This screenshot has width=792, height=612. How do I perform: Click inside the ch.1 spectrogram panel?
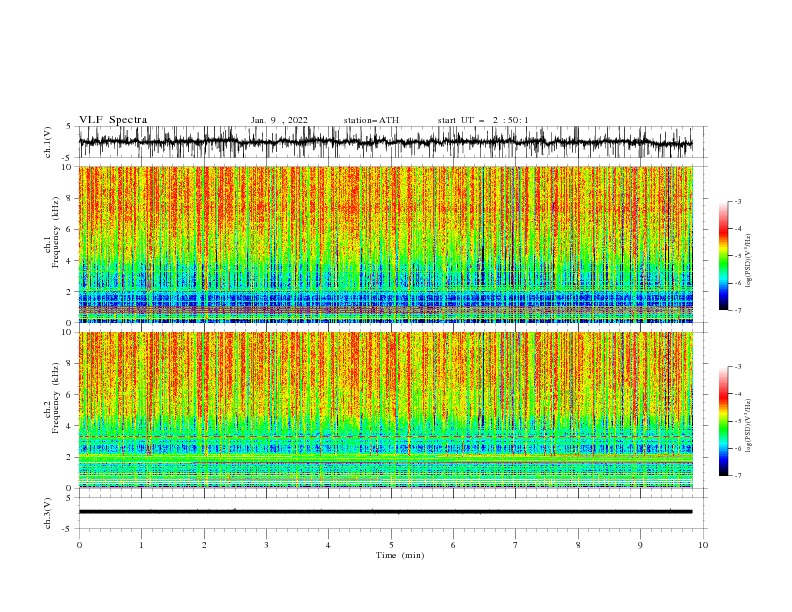tap(385, 244)
